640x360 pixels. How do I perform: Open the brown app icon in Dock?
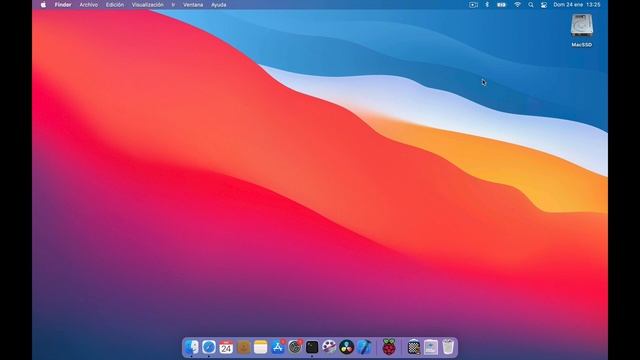pos(244,347)
